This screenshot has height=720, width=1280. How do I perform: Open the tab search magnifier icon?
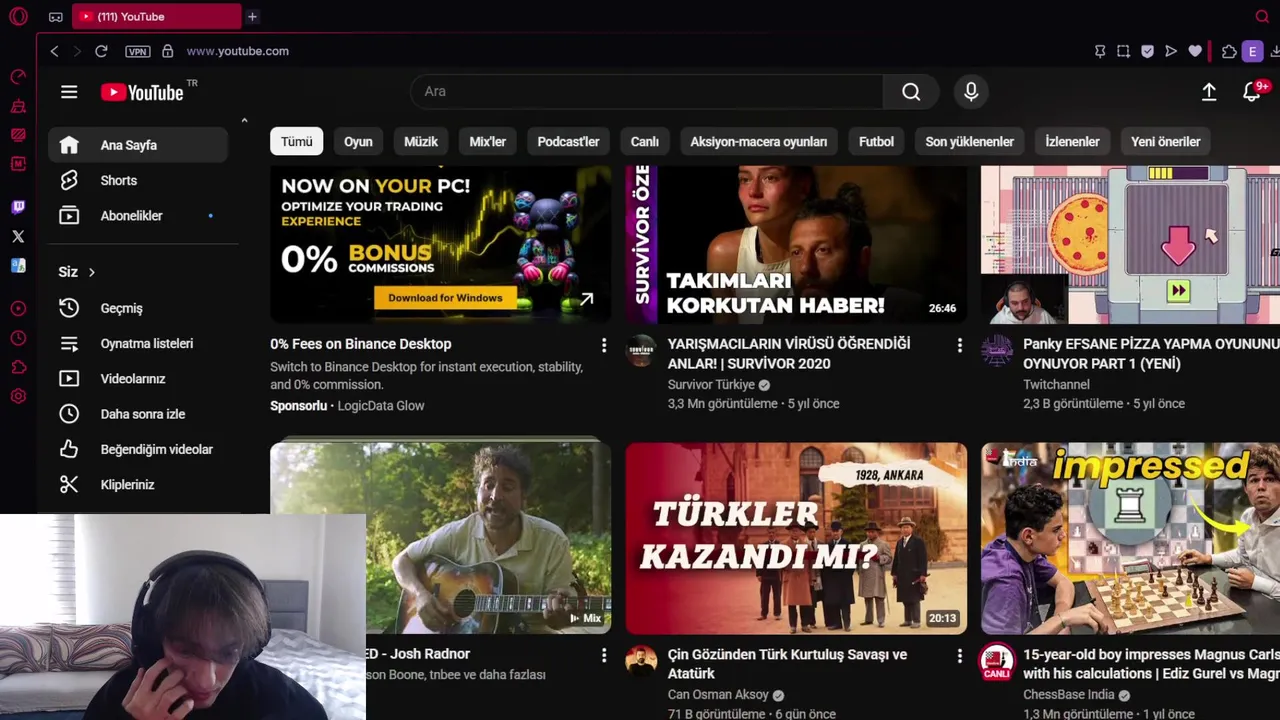click(1262, 17)
